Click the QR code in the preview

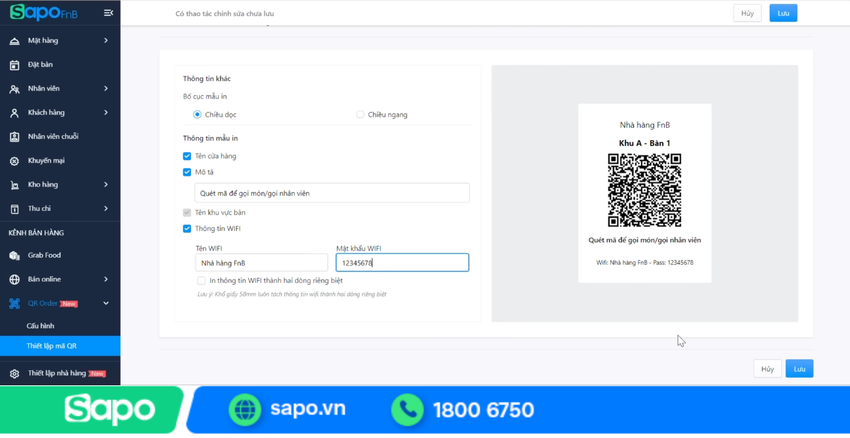644,190
